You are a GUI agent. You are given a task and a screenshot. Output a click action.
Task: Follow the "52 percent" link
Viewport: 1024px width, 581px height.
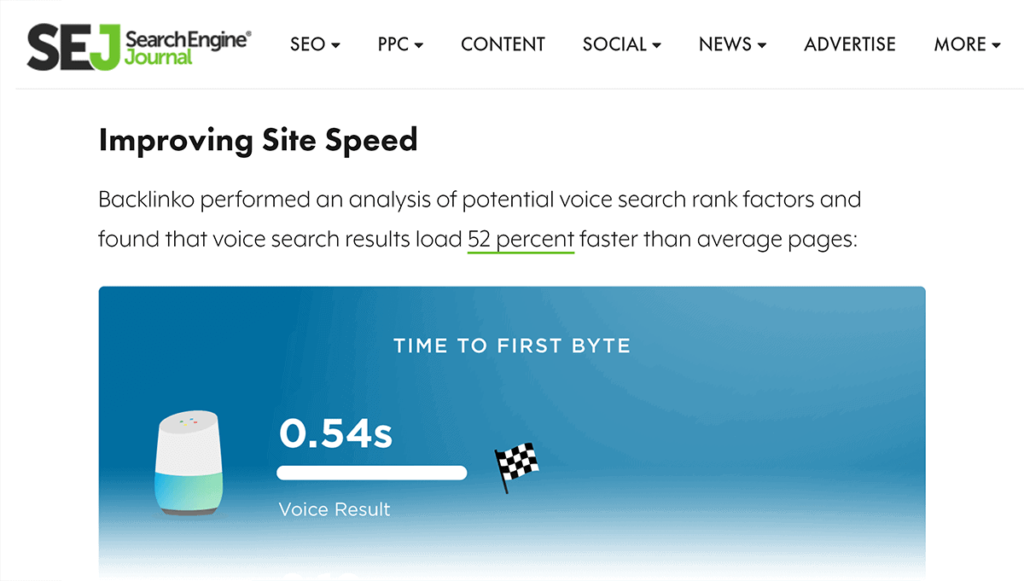pos(521,240)
